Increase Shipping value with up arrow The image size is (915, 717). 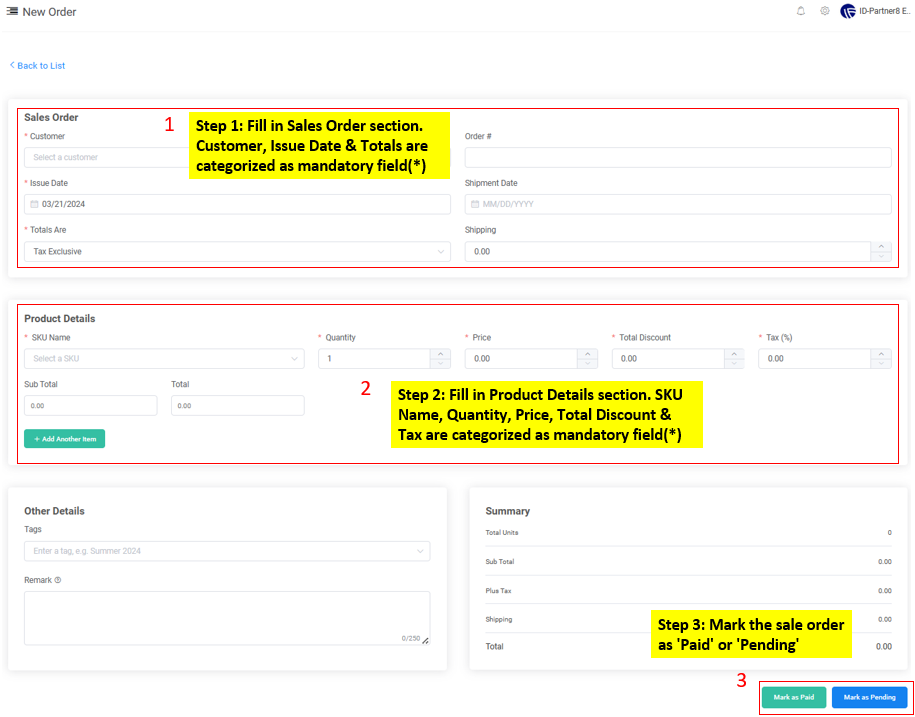click(881, 247)
